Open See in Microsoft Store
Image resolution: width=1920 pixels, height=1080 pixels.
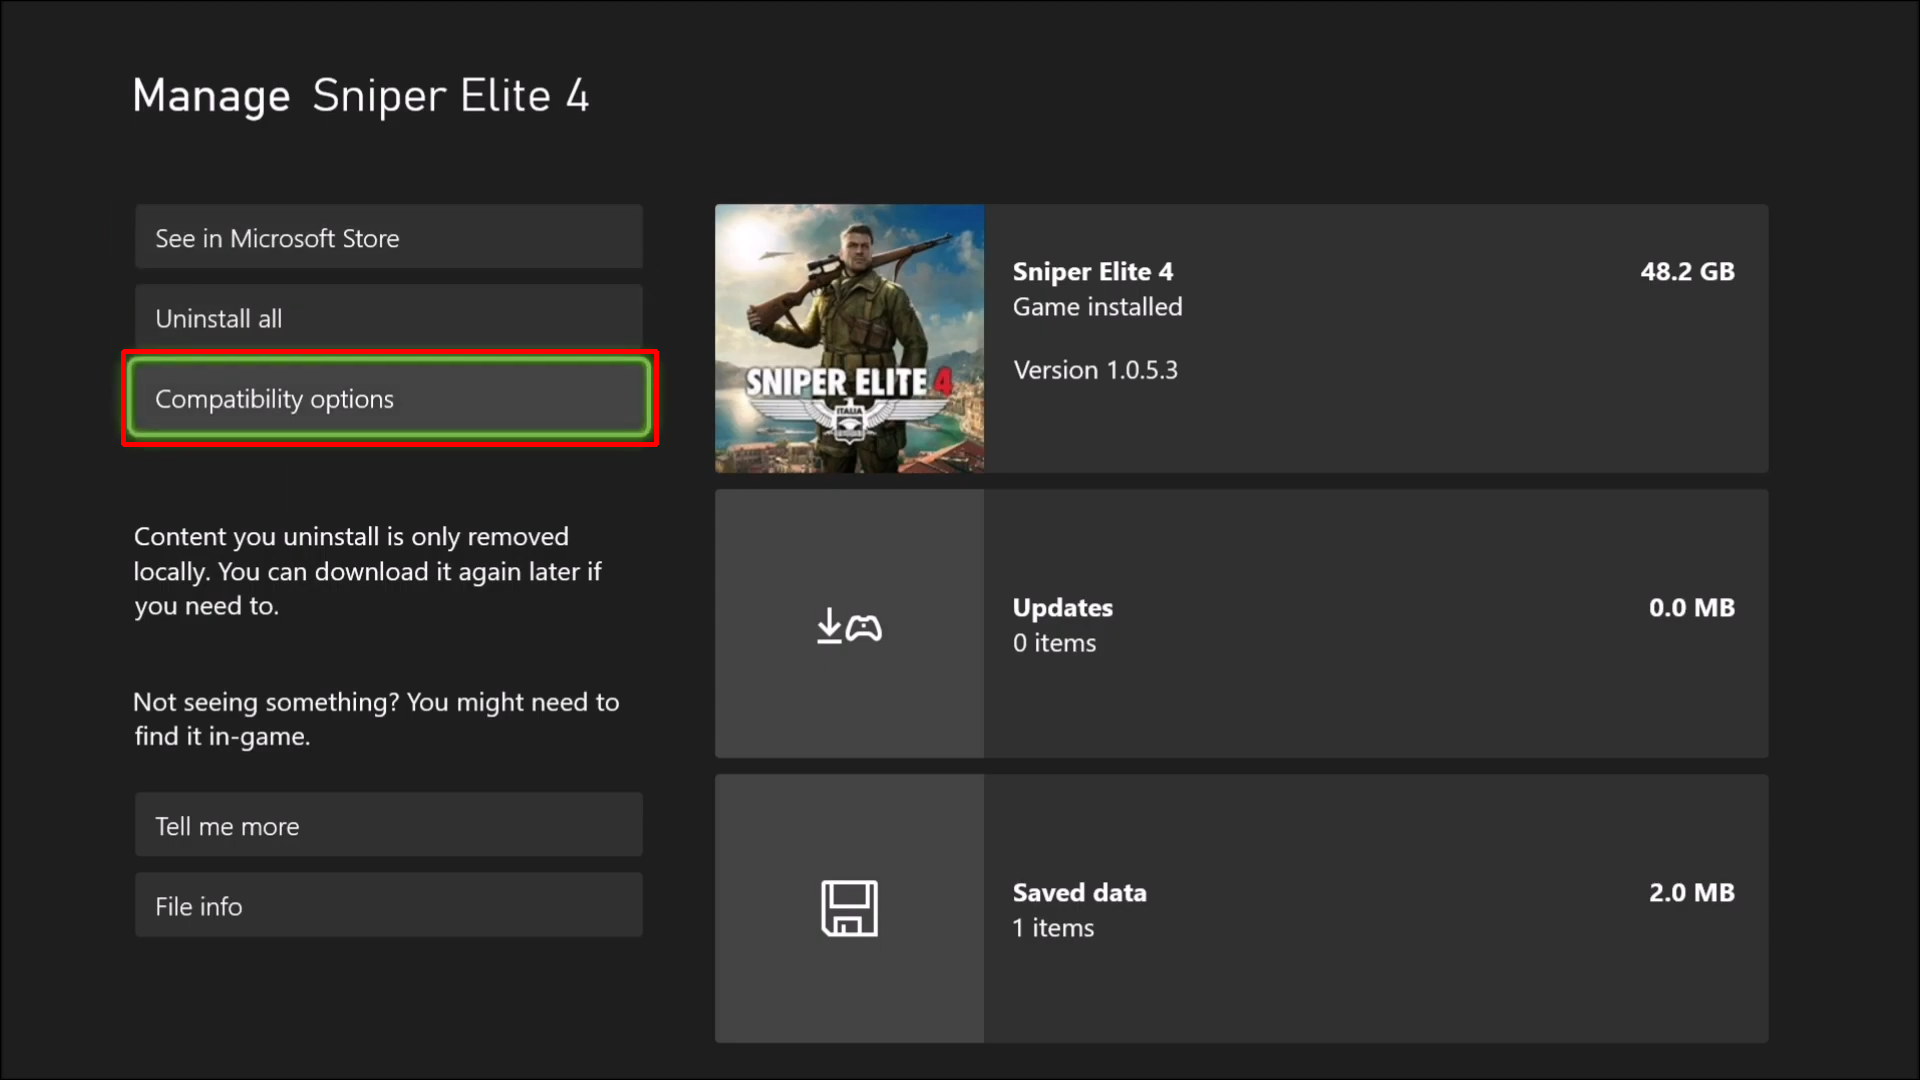(388, 238)
